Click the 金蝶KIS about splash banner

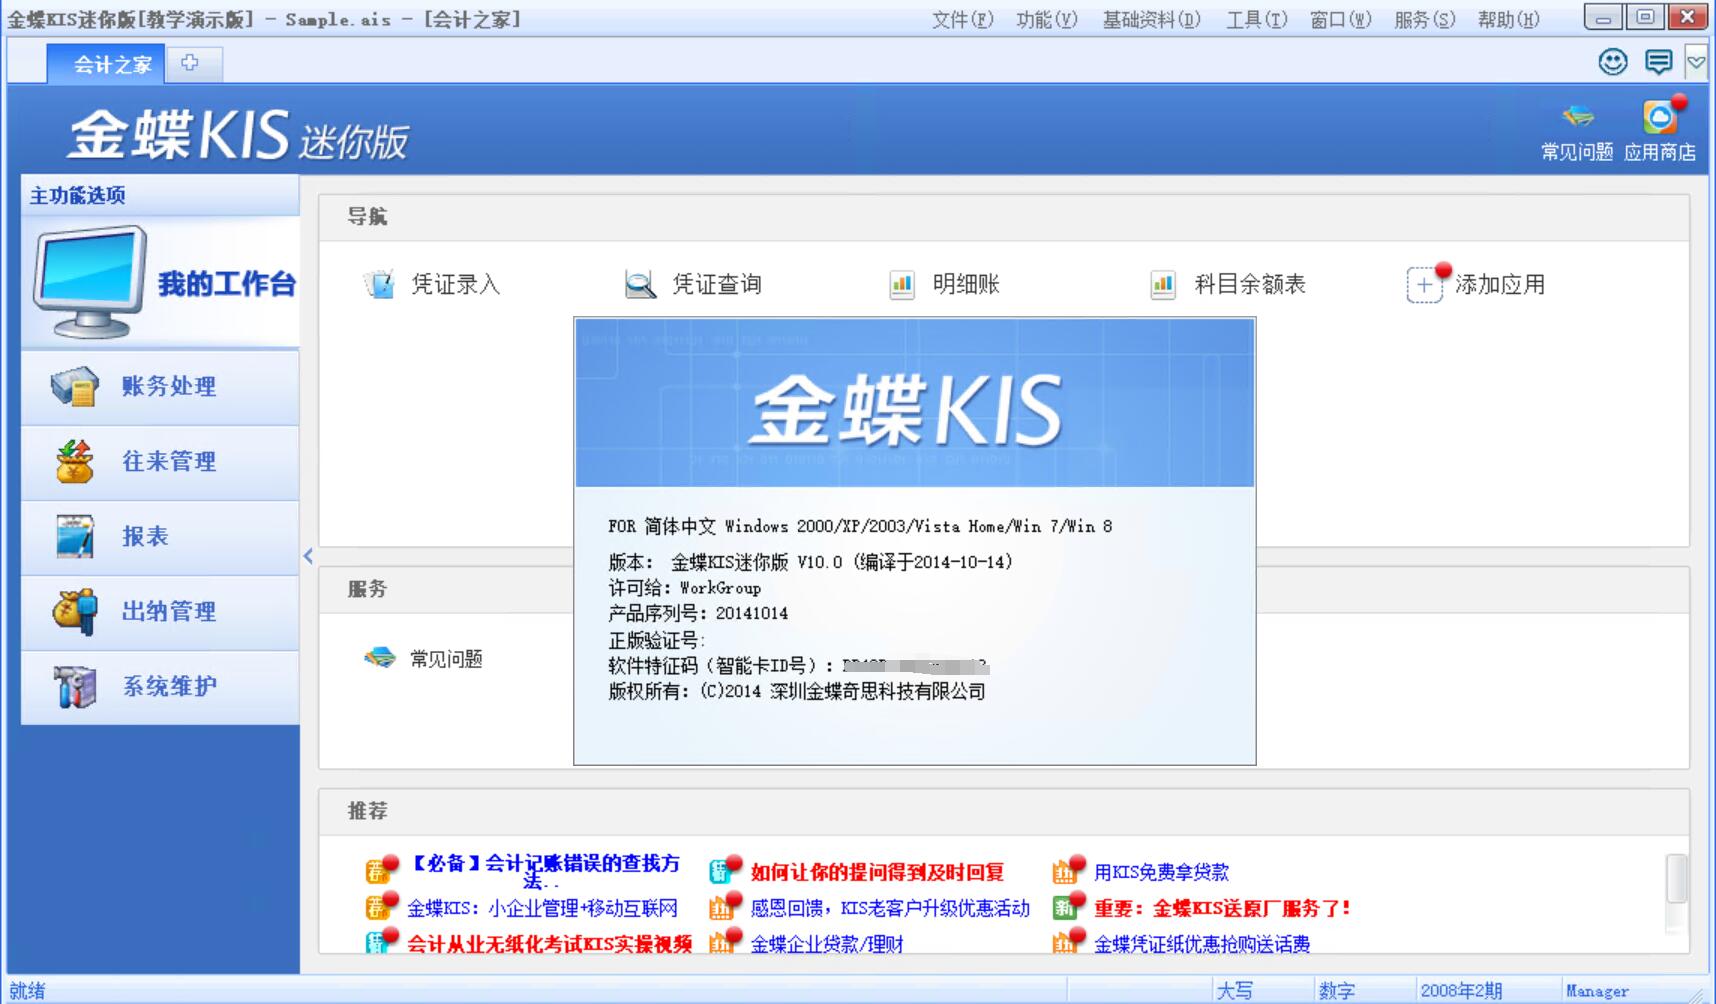[x=914, y=404]
